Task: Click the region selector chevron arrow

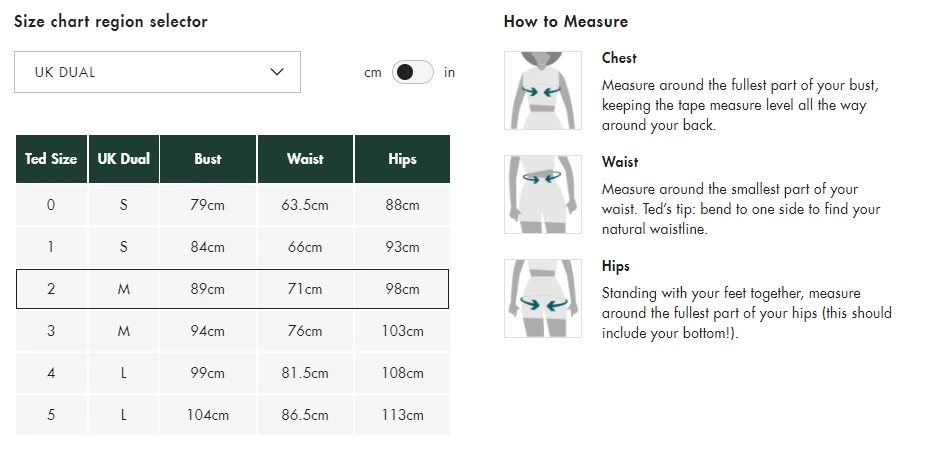Action: [278, 72]
